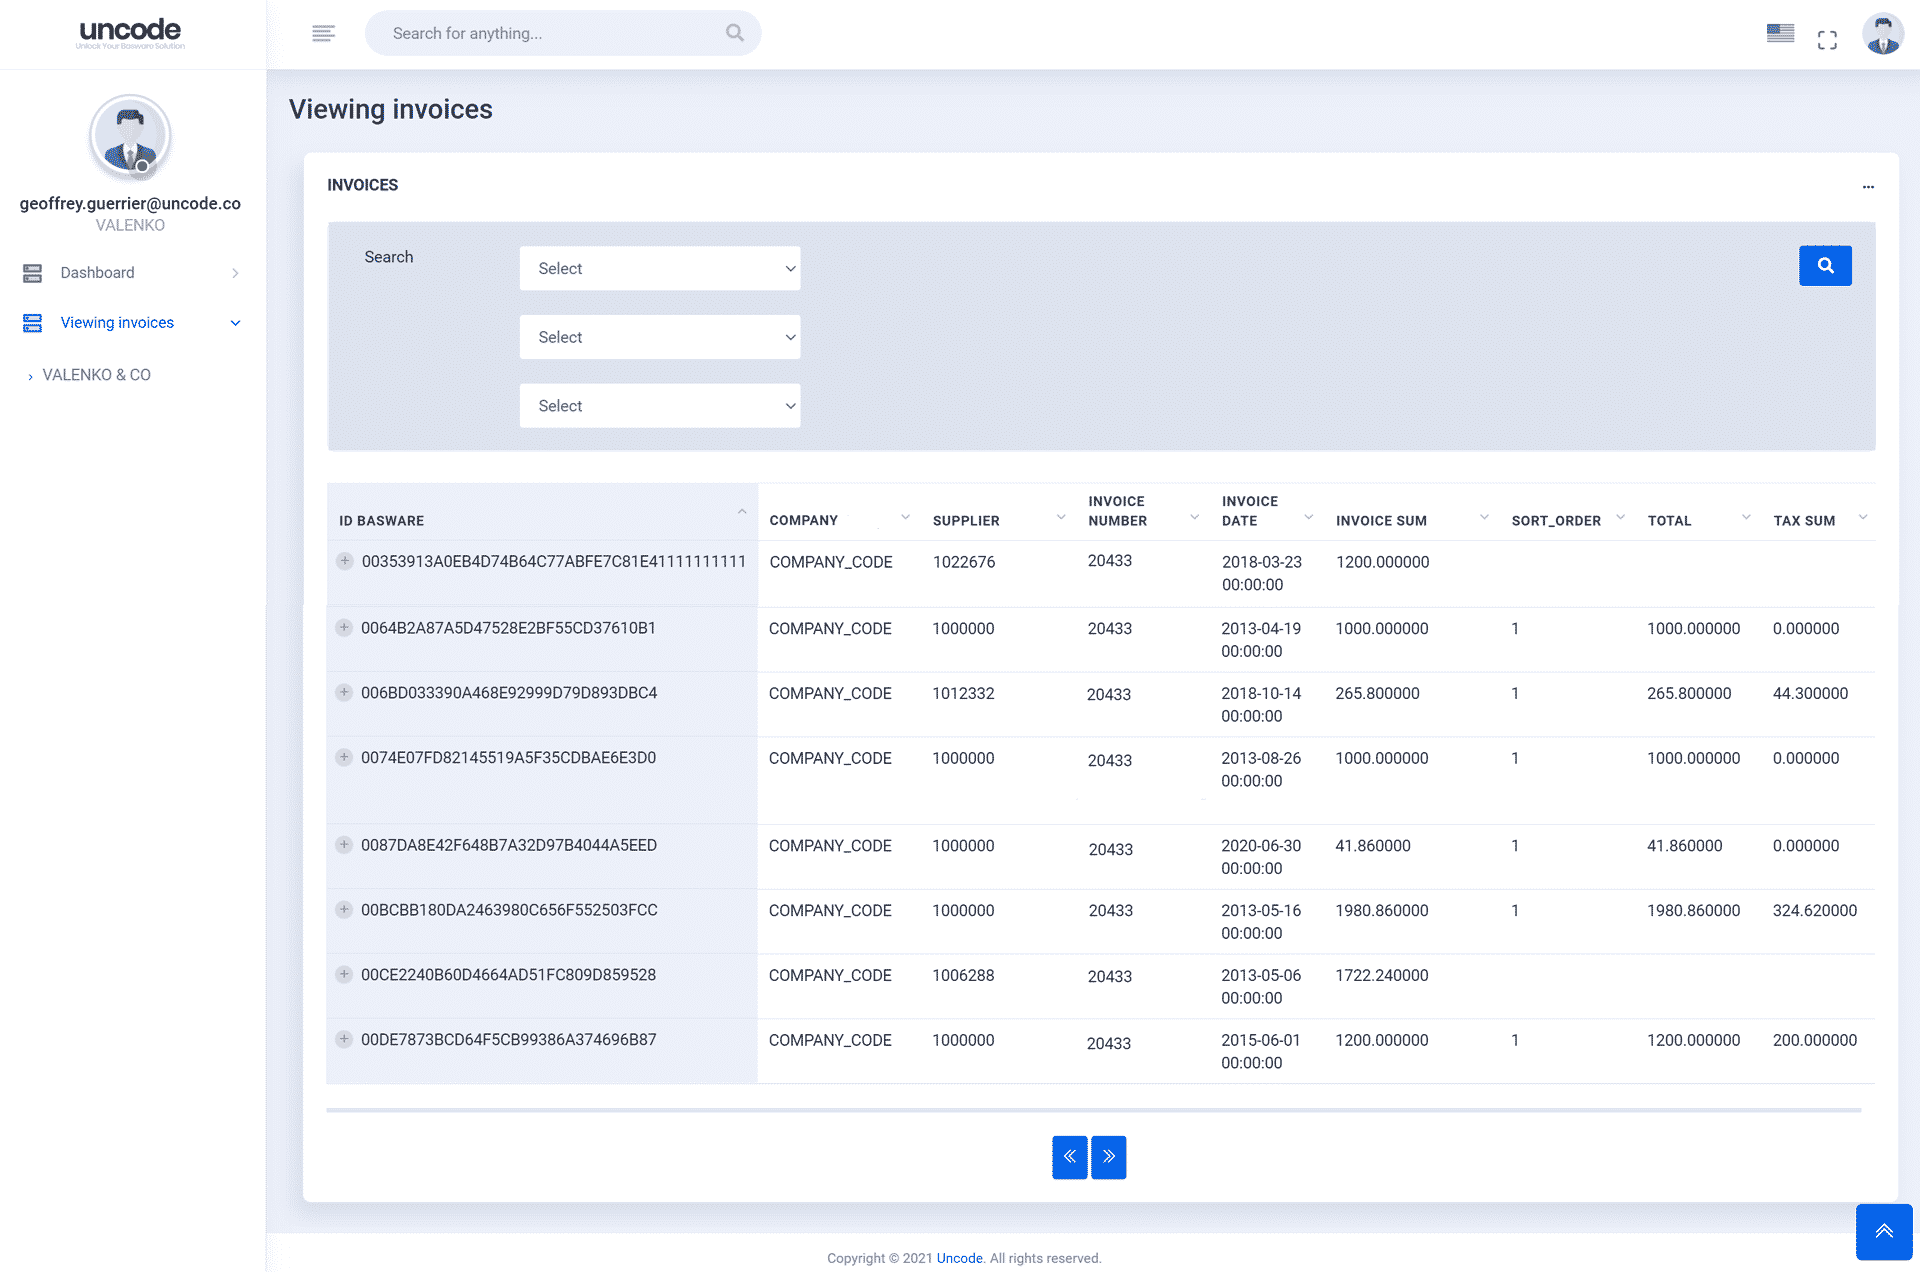Click the user profile avatar icon
Viewport: 1920px width, 1280px height.
click(x=1881, y=33)
